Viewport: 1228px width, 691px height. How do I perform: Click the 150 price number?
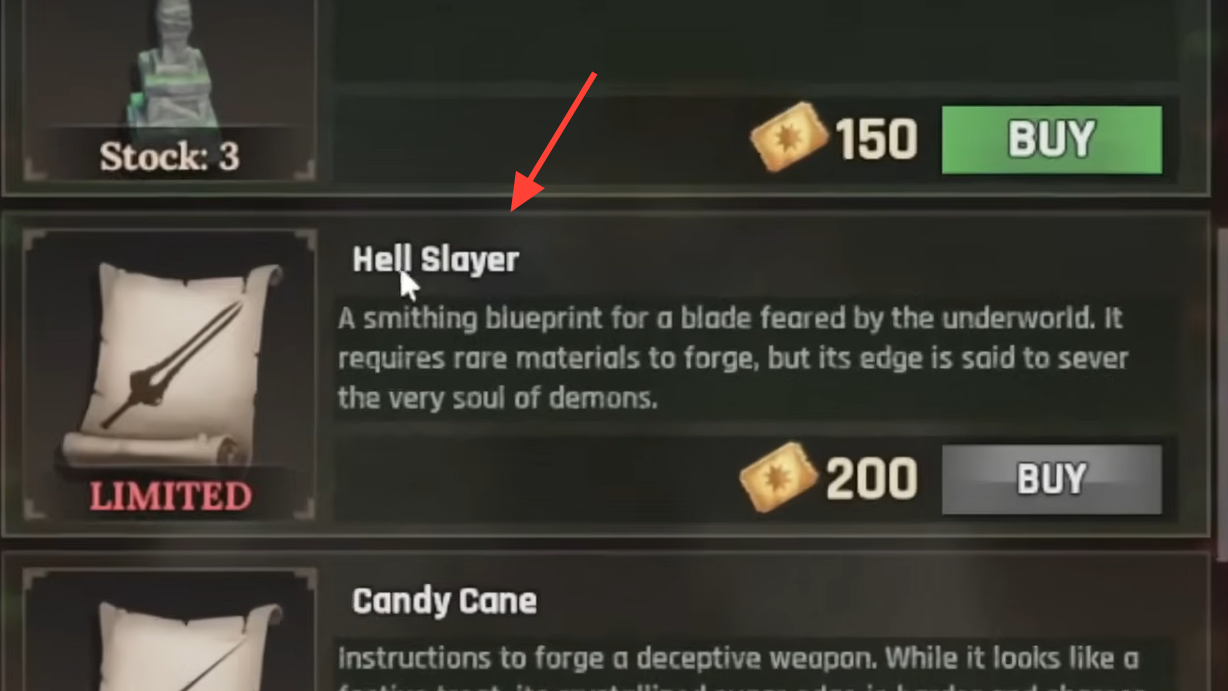pos(877,141)
